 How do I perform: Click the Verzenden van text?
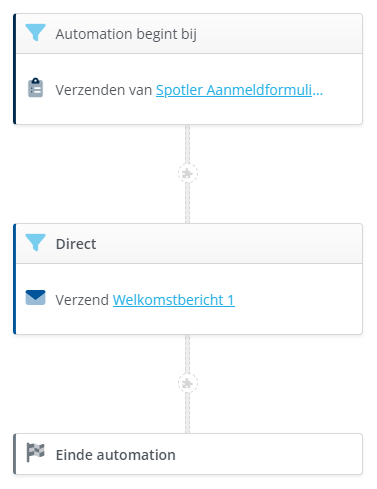point(104,90)
